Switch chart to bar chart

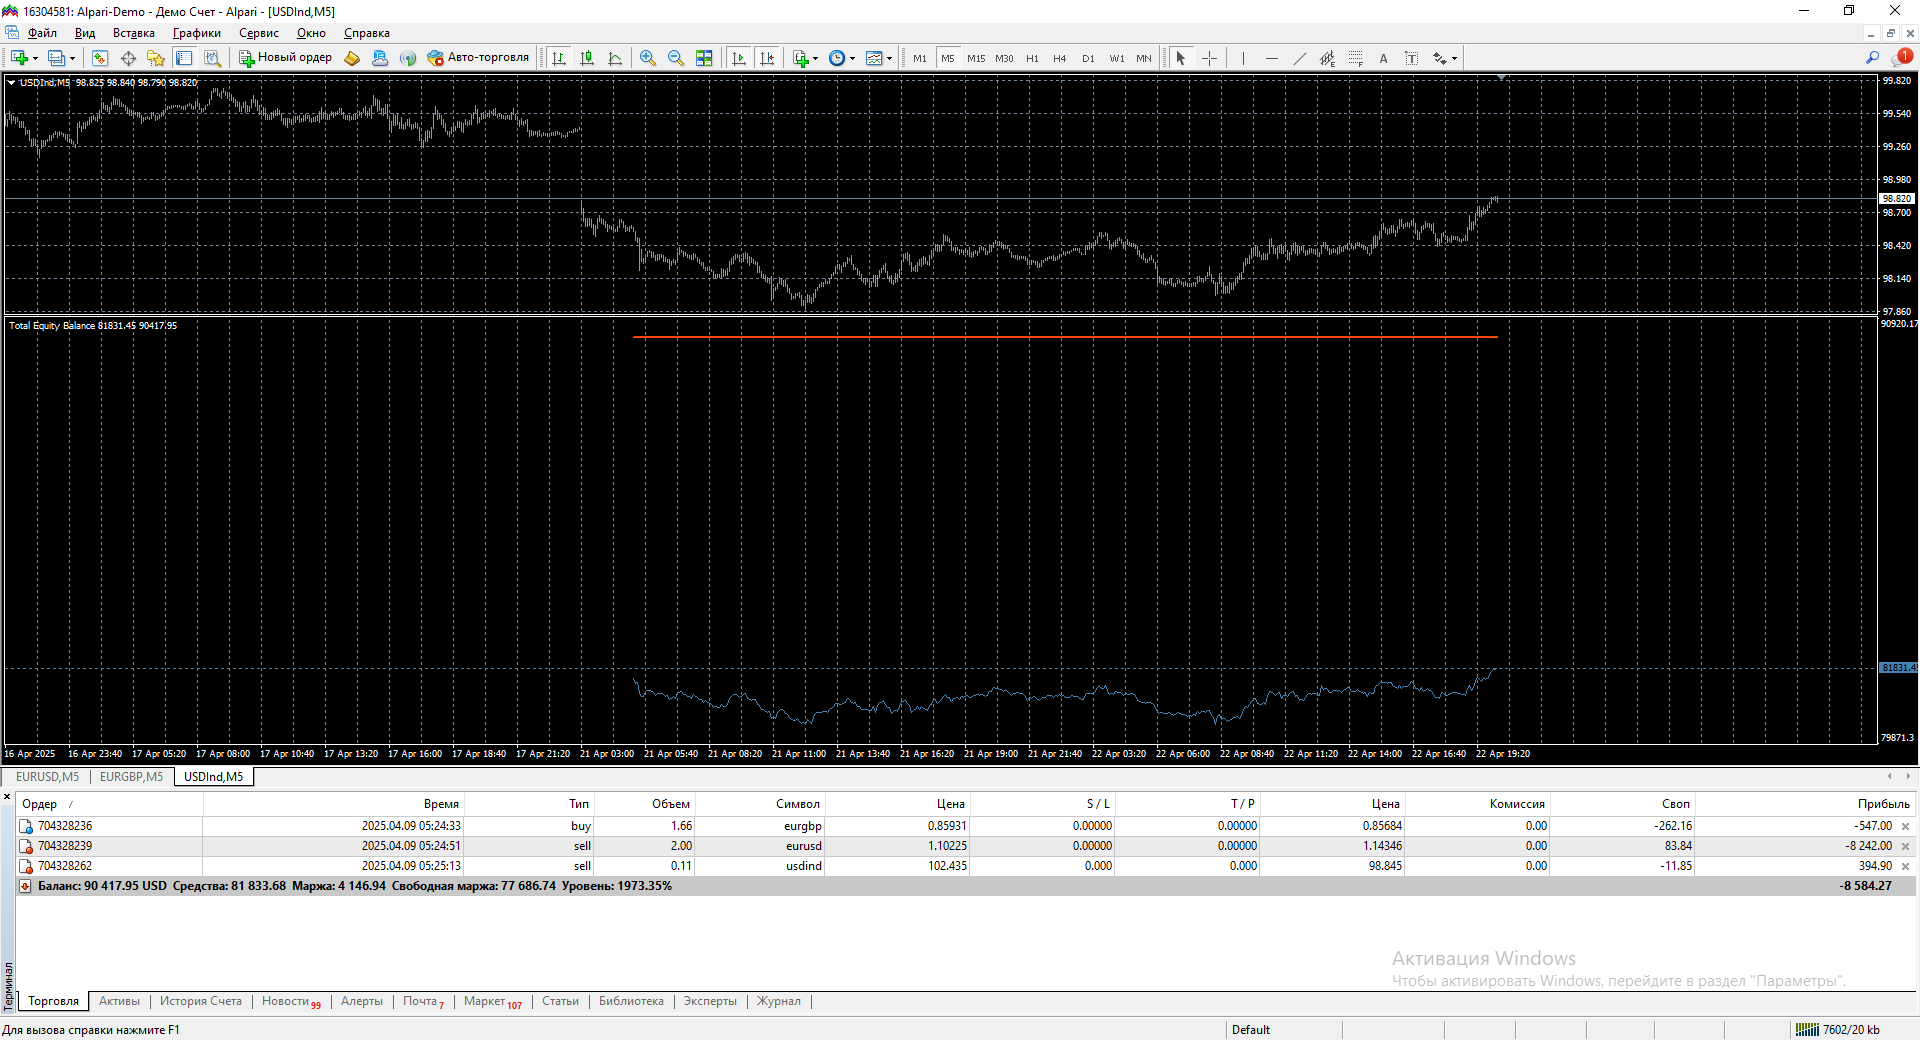pos(559,58)
